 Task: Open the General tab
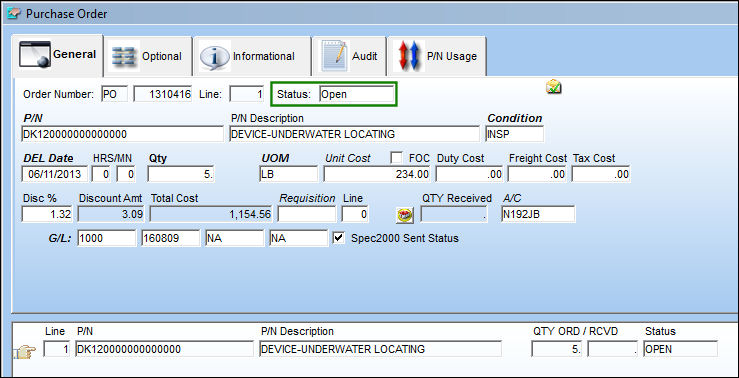coord(57,55)
